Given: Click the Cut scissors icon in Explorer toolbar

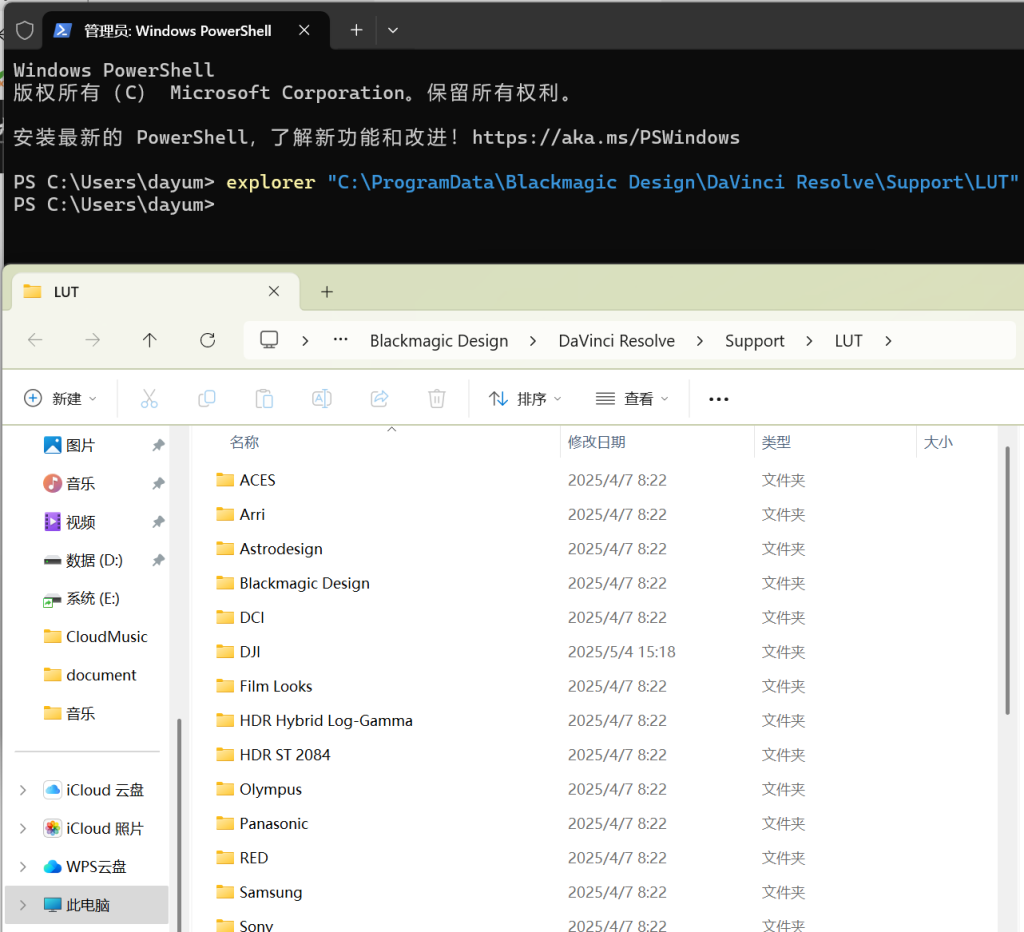Looking at the screenshot, I should [149, 398].
